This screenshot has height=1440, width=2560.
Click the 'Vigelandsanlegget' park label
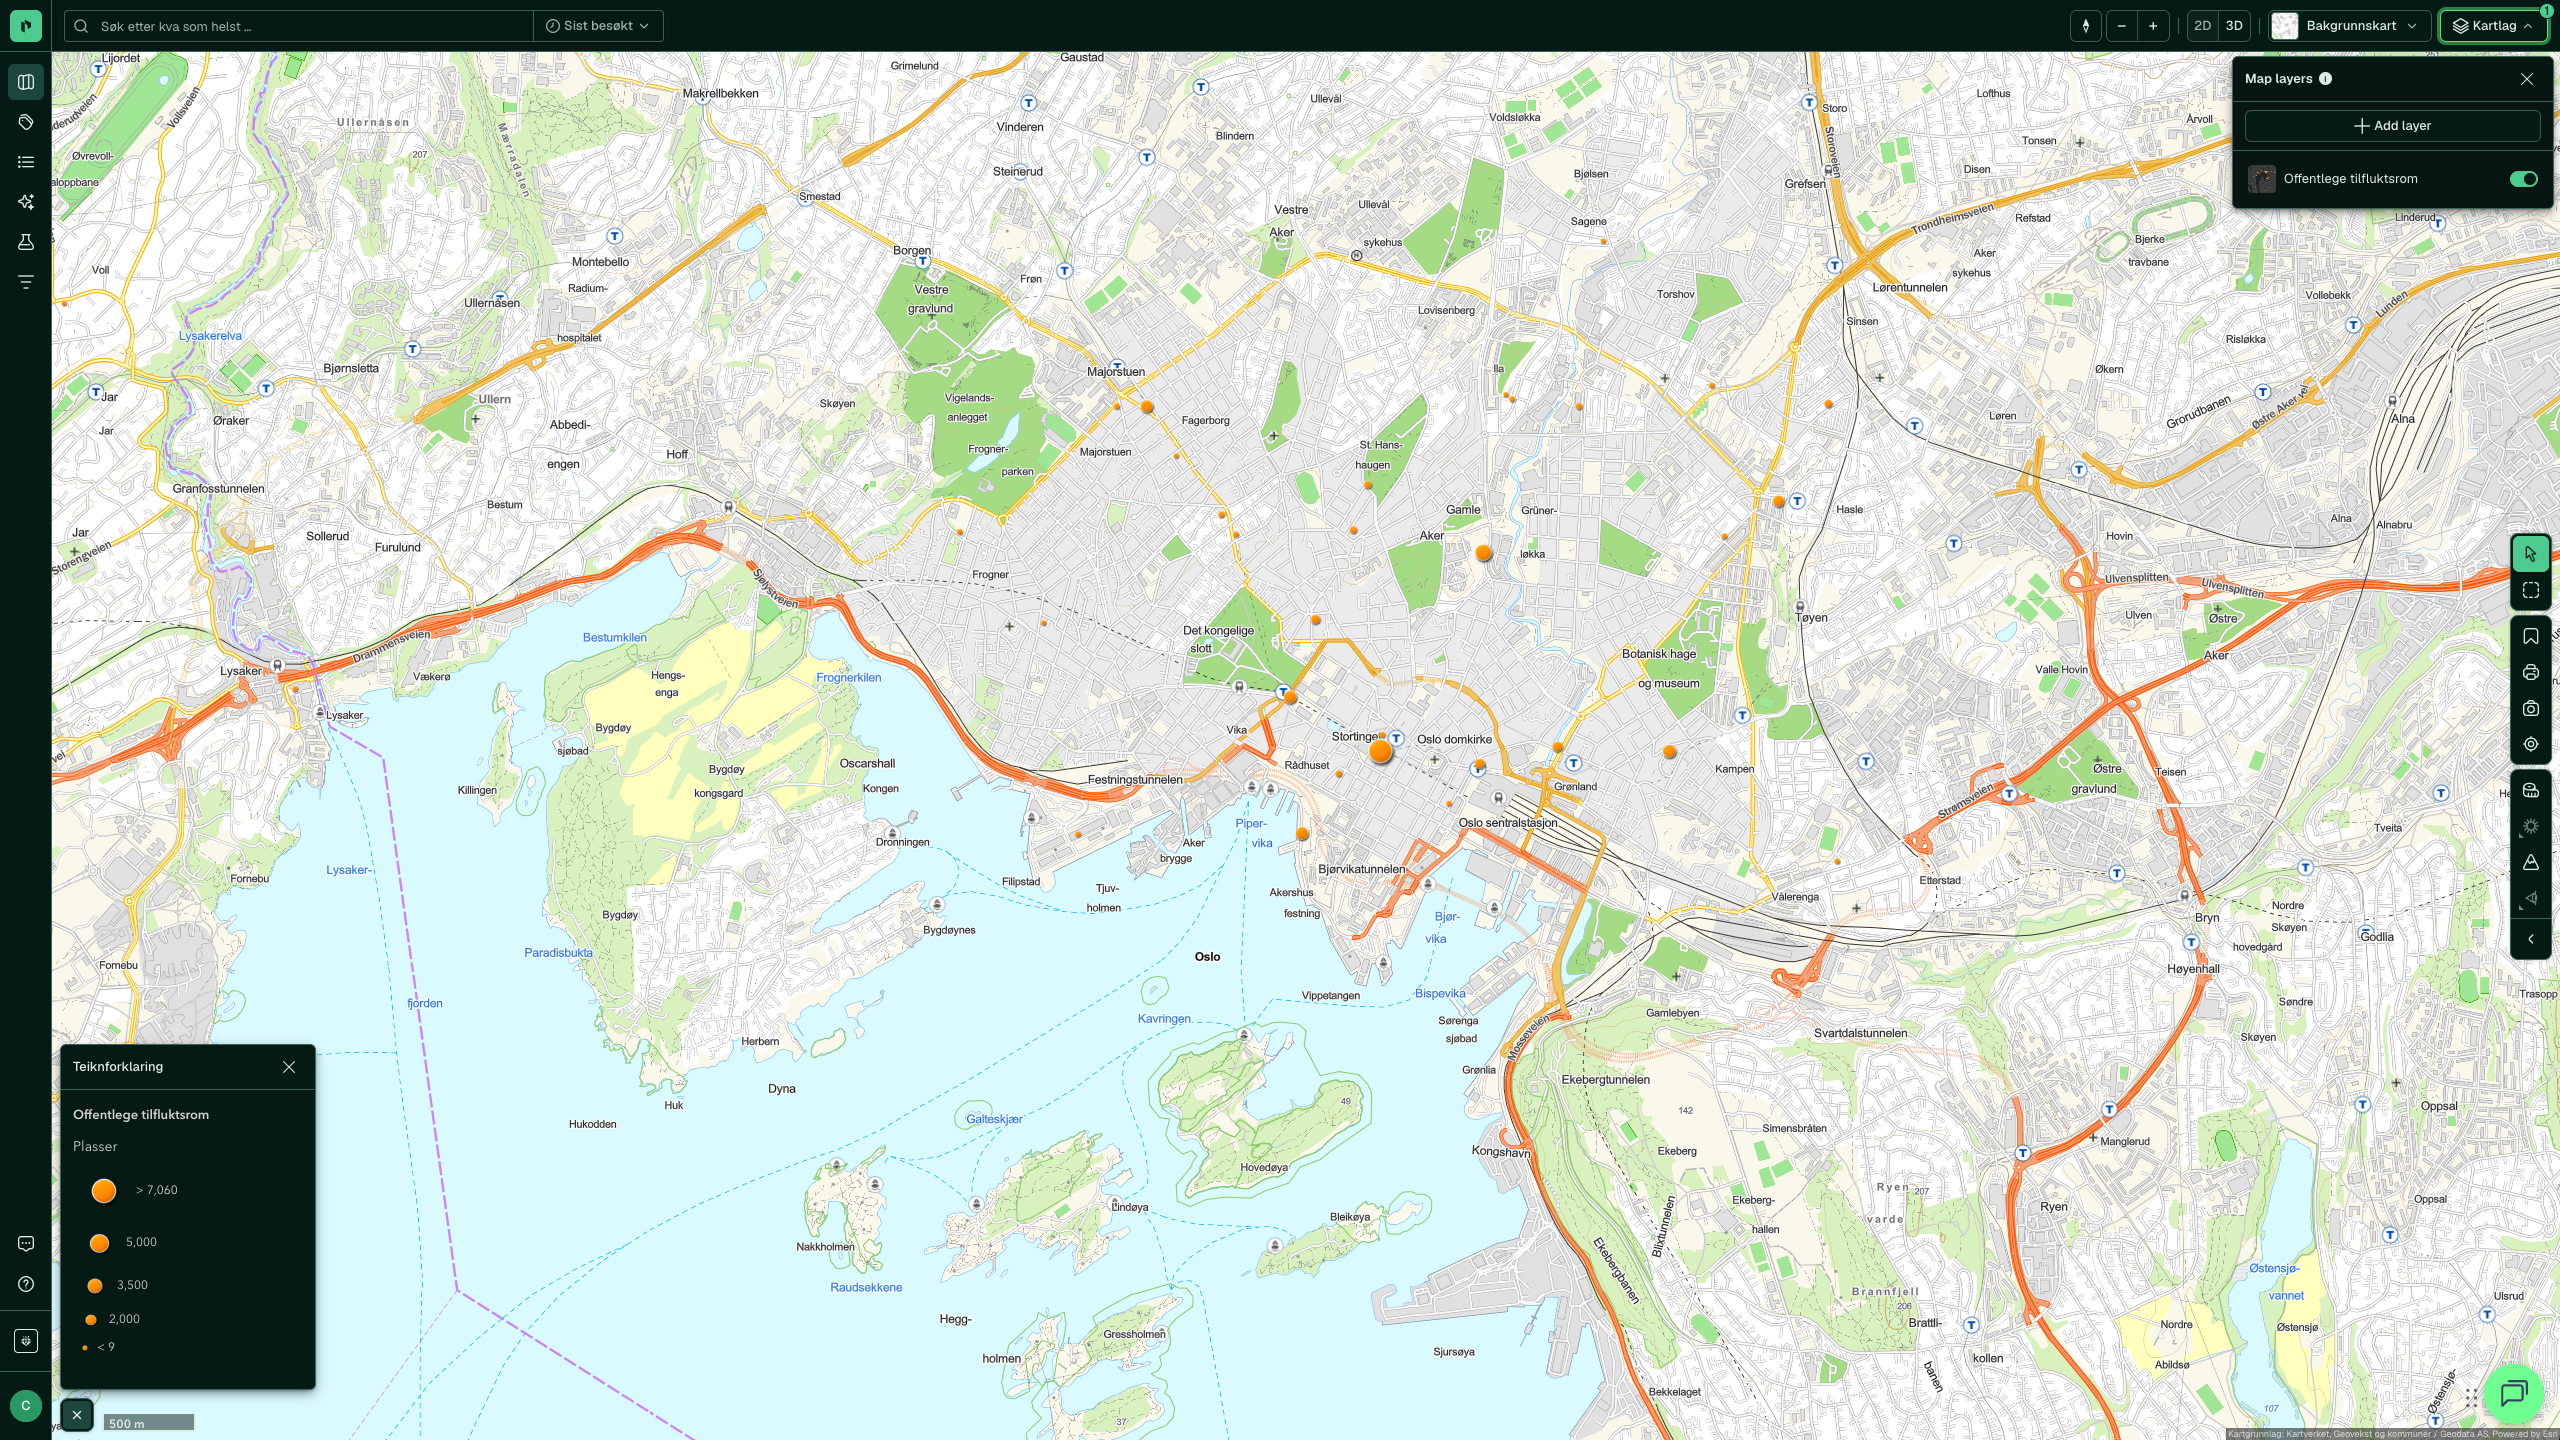pyautogui.click(x=969, y=407)
